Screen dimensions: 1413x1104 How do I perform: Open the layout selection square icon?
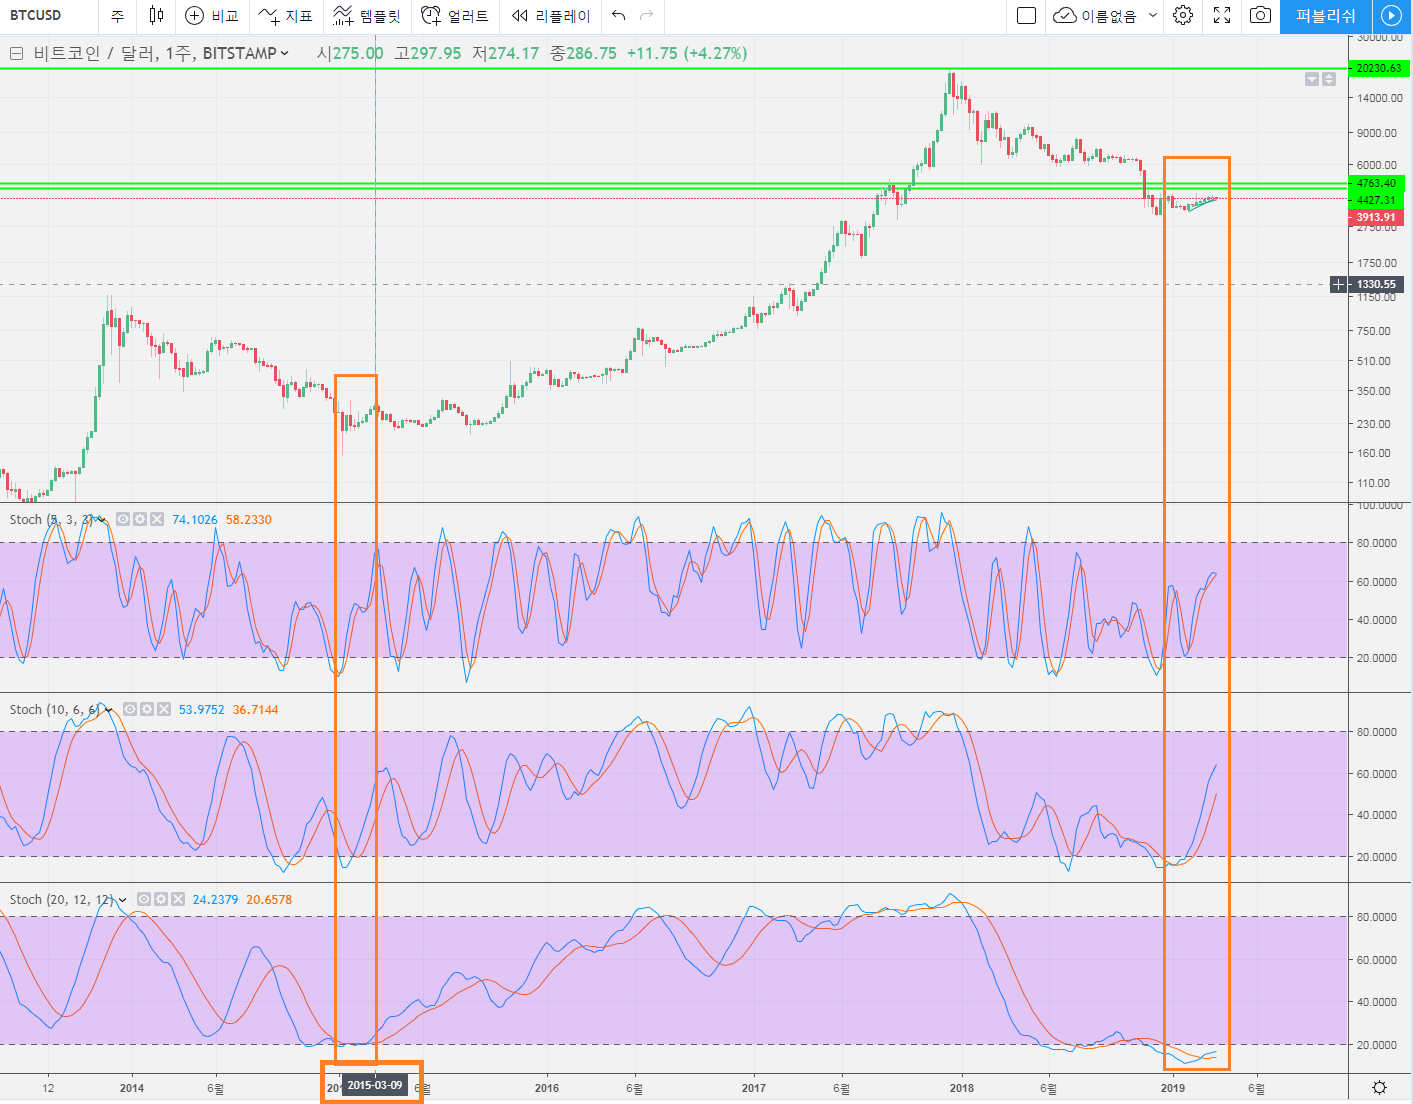click(x=1026, y=16)
